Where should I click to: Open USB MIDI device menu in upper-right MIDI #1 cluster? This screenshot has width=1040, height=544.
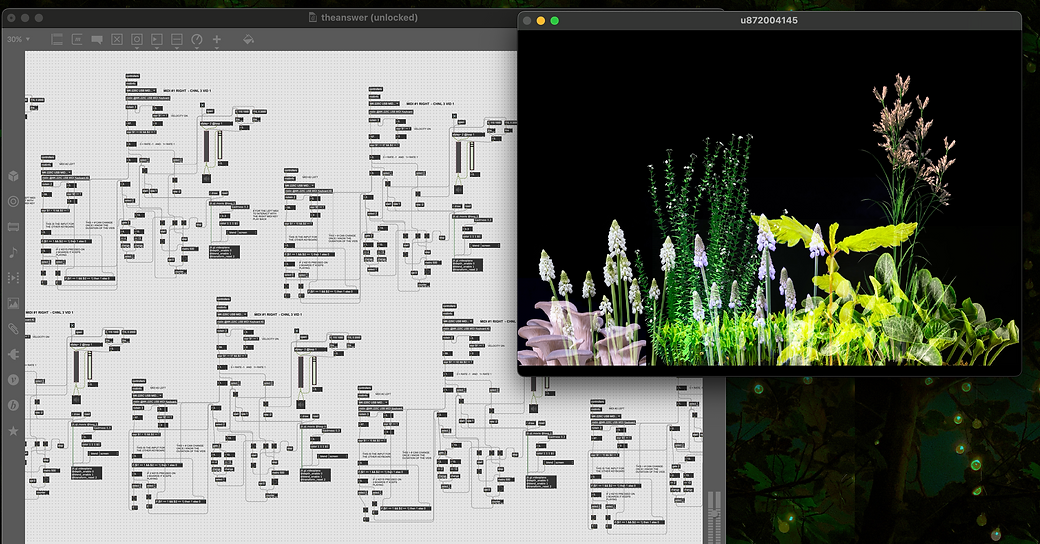[385, 103]
